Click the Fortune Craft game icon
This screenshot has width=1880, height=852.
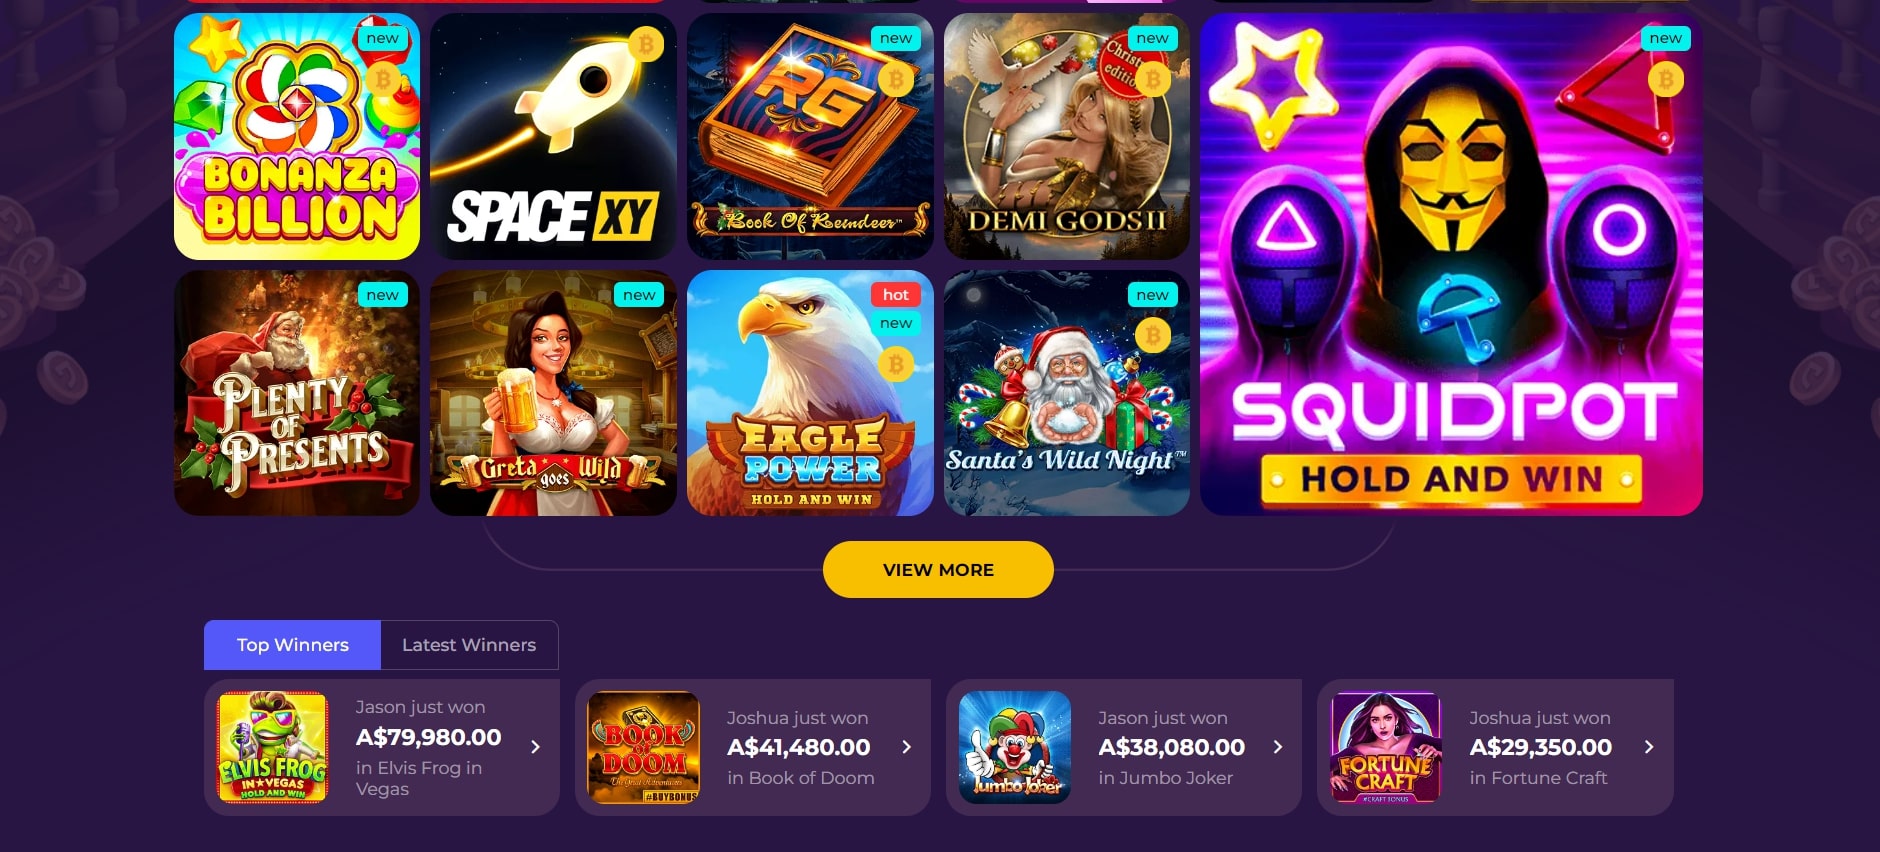[1386, 747]
